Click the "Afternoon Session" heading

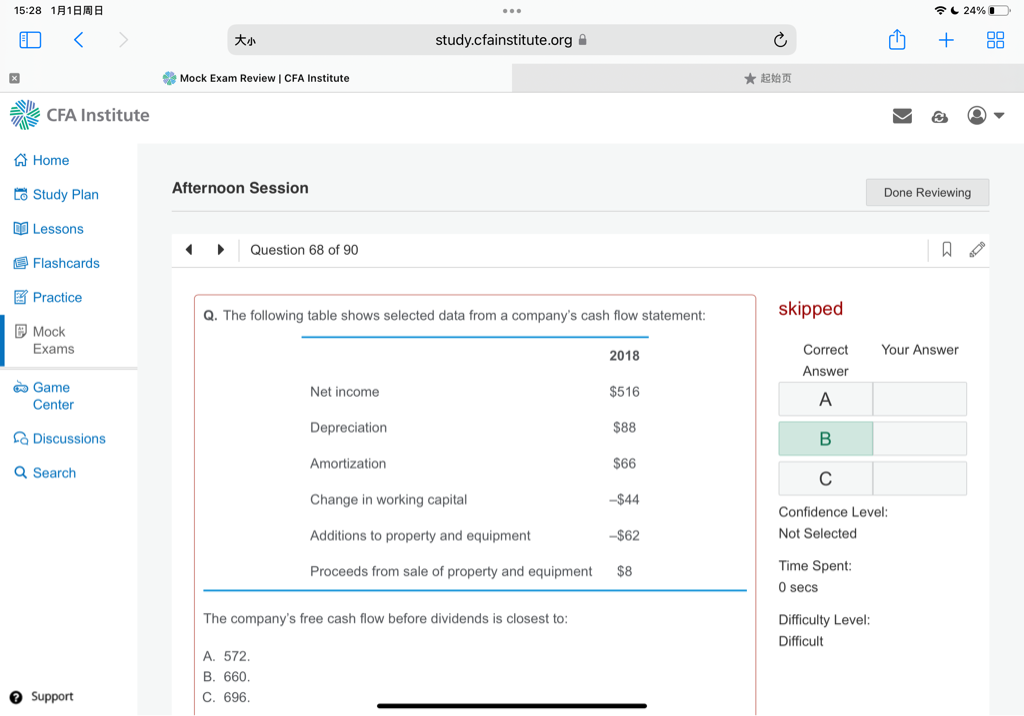pyautogui.click(x=240, y=187)
